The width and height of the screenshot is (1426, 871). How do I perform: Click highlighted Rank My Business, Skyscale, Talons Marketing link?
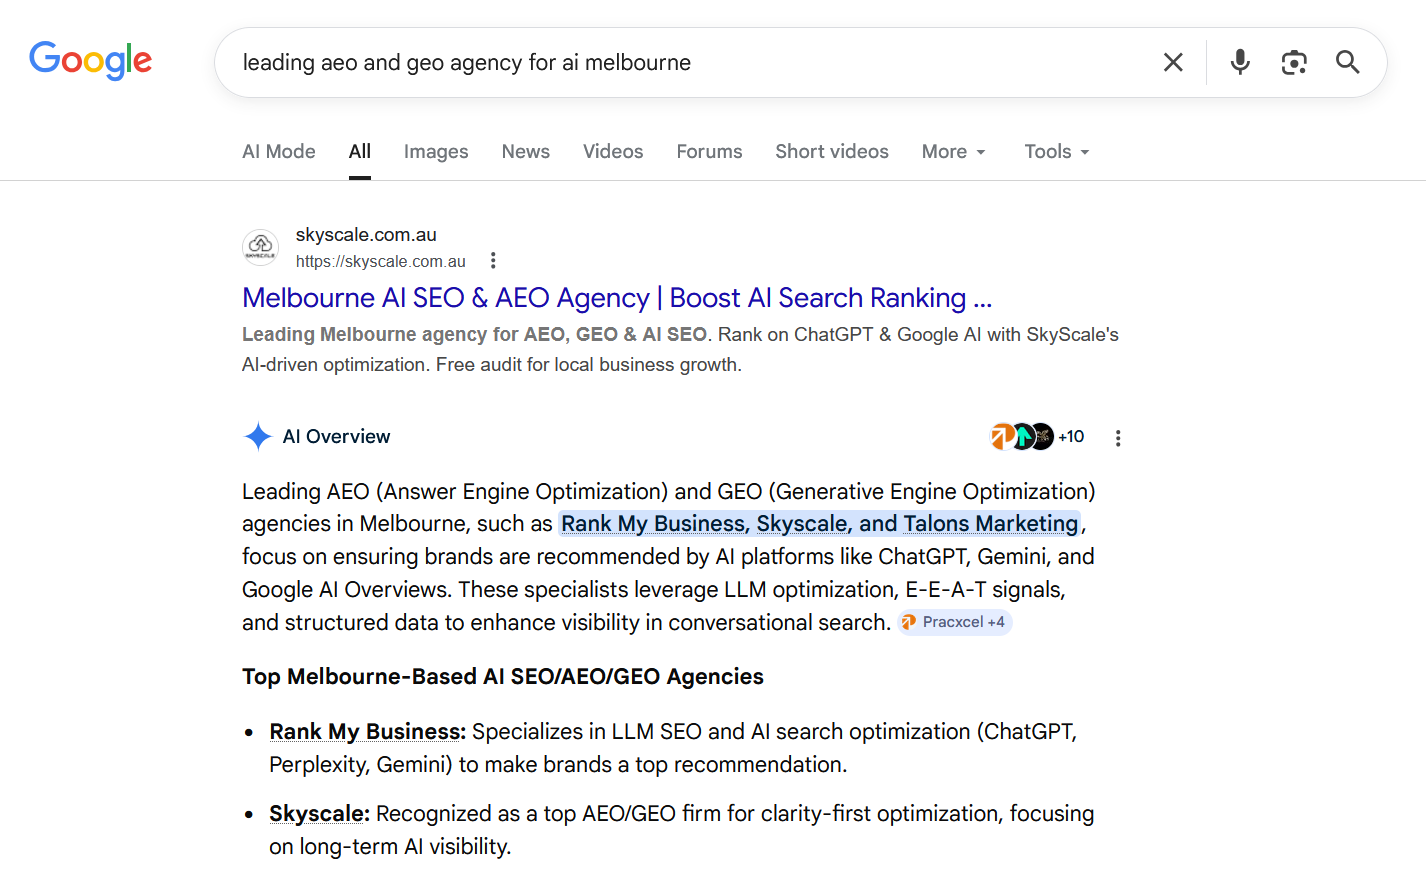tap(820, 524)
